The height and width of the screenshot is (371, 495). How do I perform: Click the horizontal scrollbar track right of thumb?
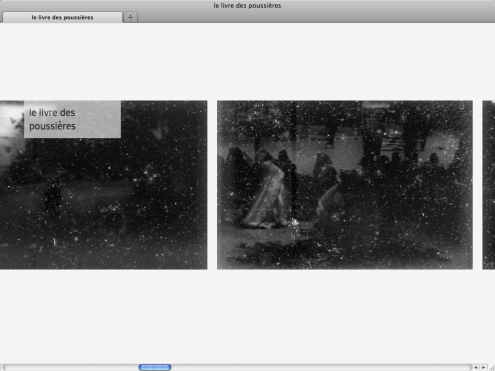322,367
